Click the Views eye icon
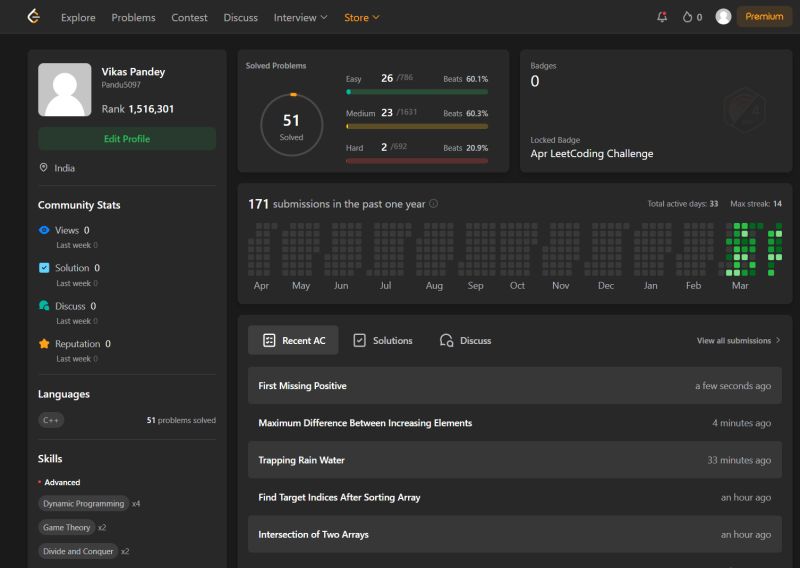This screenshot has height=568, width=800. pos(44,230)
